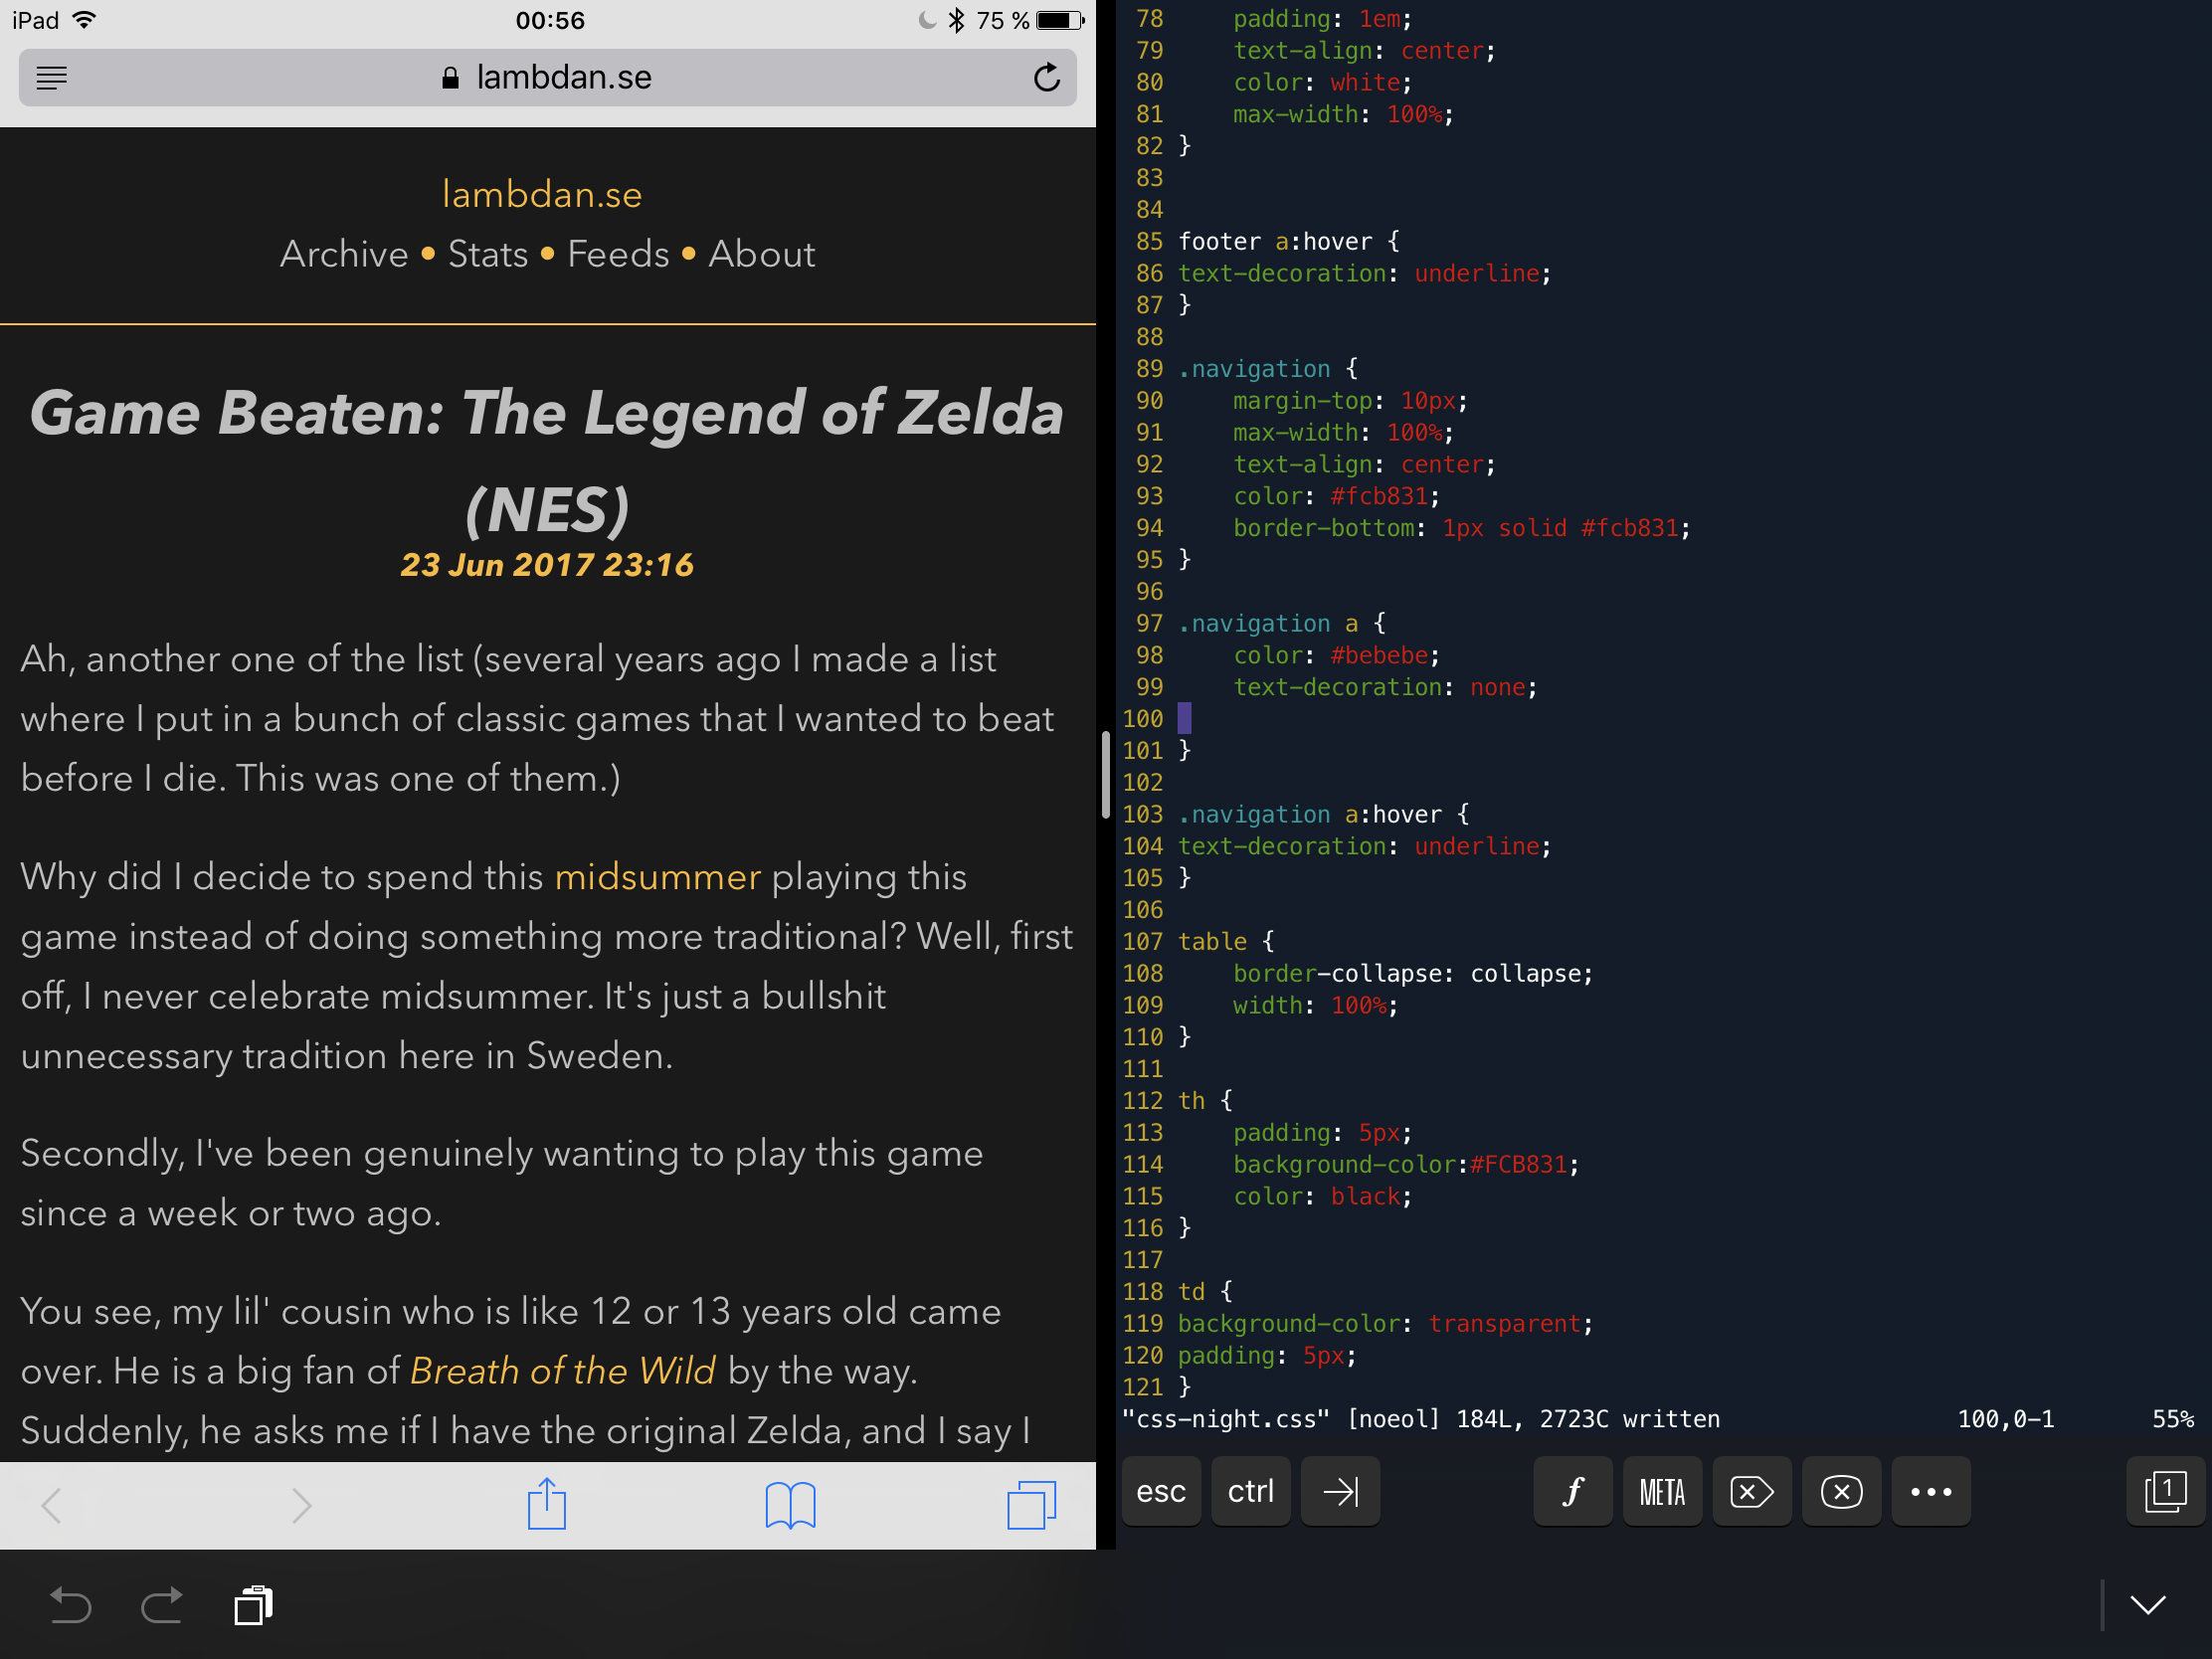Grab the split view divider handle

click(x=1105, y=775)
